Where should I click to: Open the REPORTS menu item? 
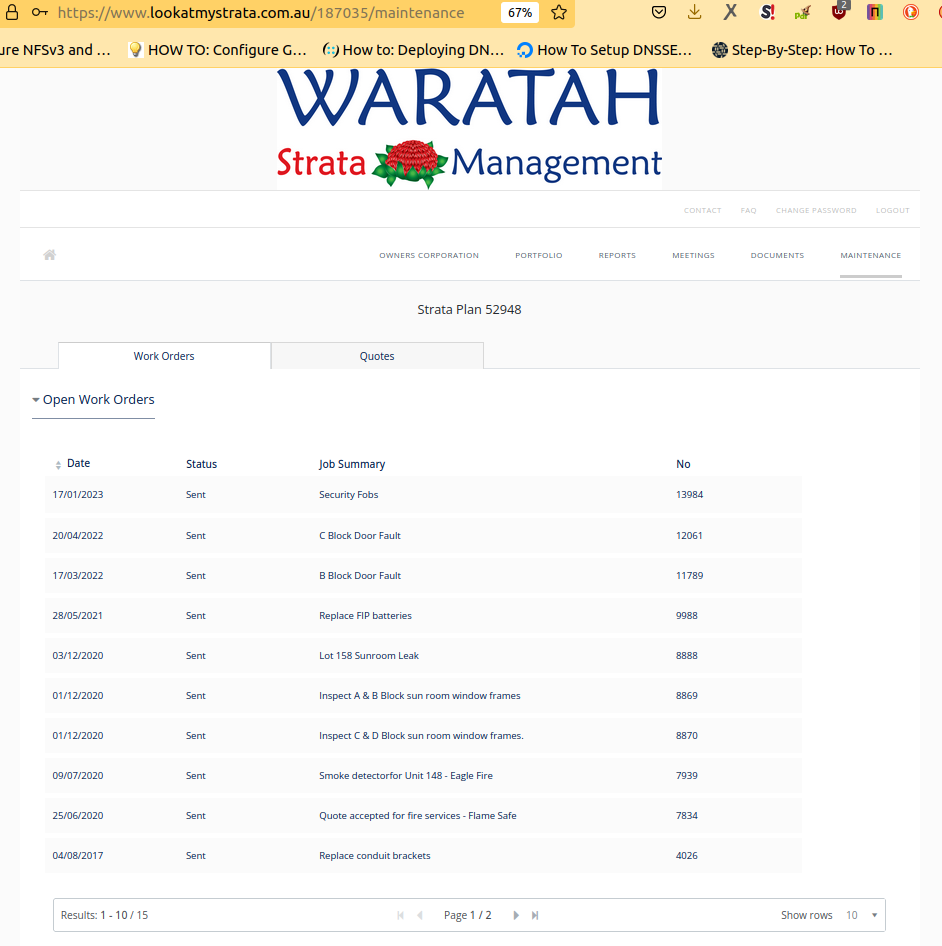[x=617, y=255]
